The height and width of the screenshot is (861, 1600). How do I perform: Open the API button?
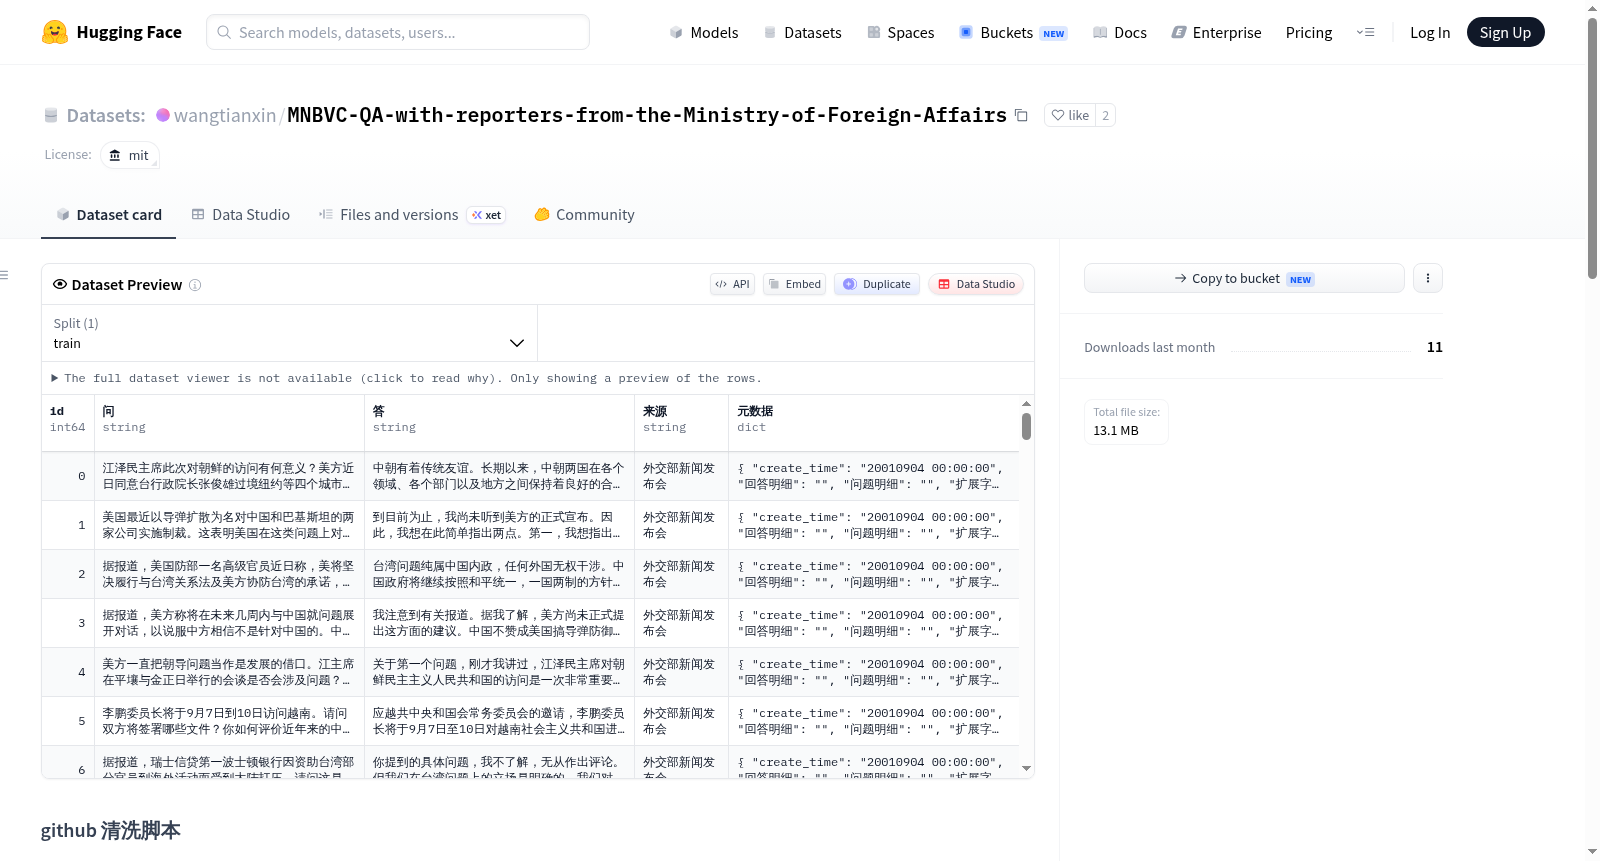pos(732,284)
